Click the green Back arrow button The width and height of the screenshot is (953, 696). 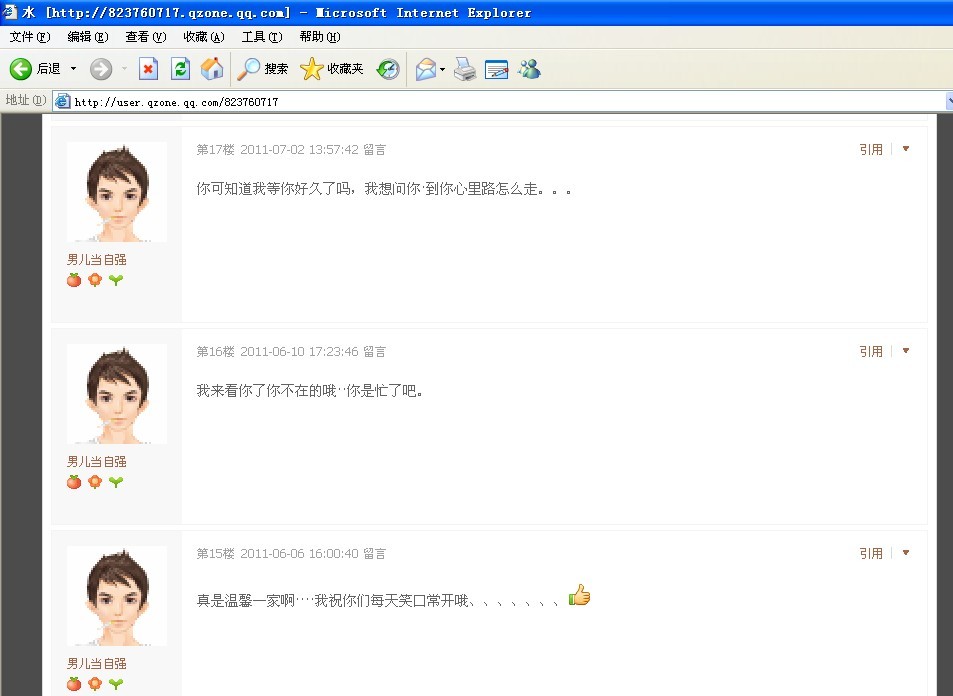tap(21, 69)
